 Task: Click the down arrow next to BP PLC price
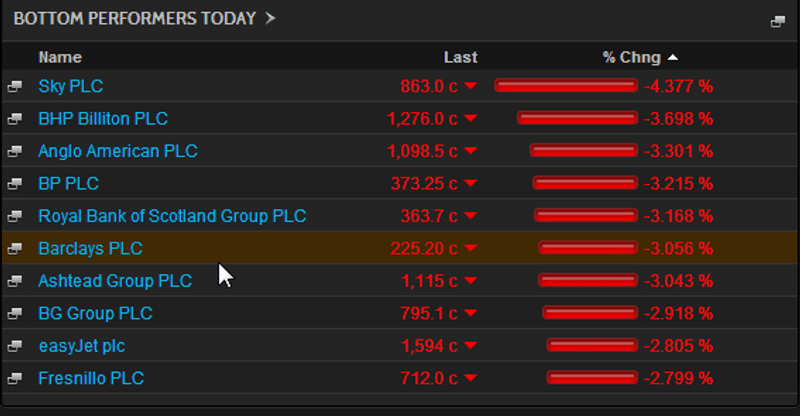coord(470,183)
